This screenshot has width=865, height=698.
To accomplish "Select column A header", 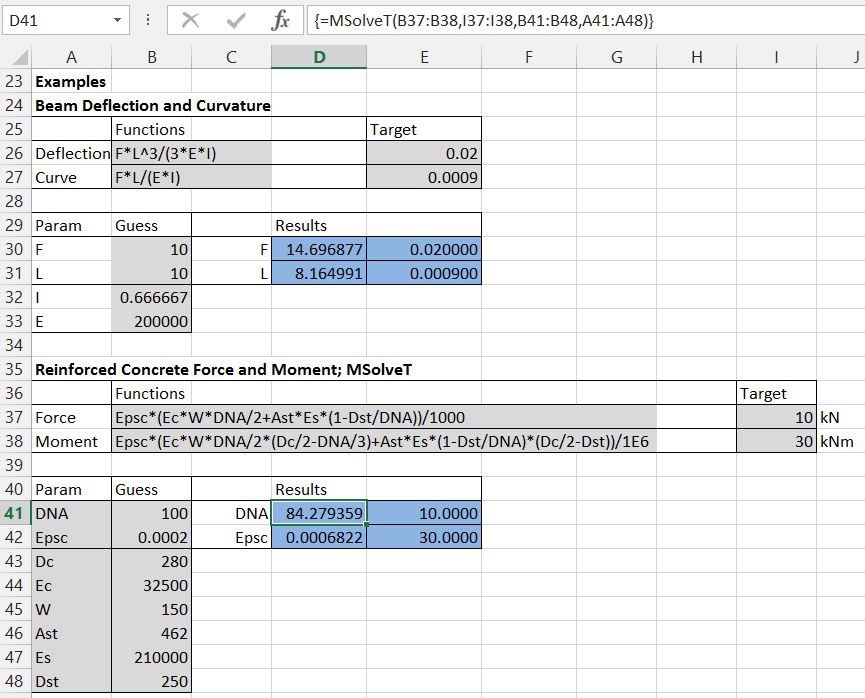I will pos(71,58).
